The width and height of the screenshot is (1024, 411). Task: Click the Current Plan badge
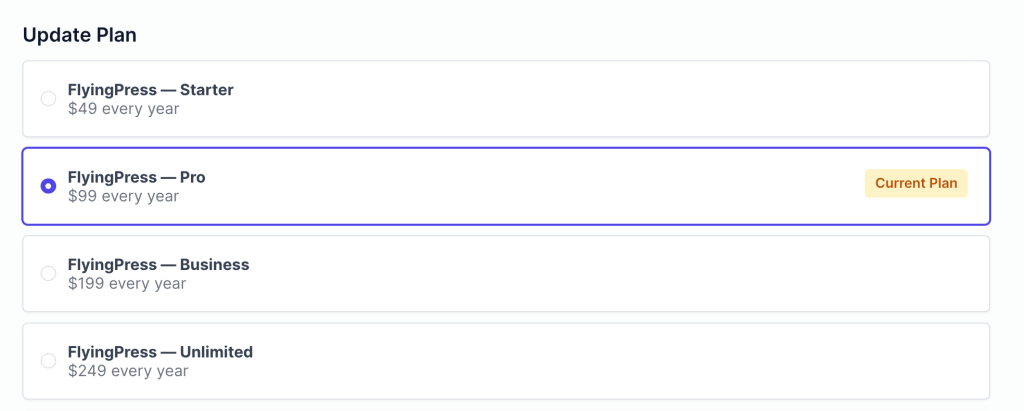(915, 184)
